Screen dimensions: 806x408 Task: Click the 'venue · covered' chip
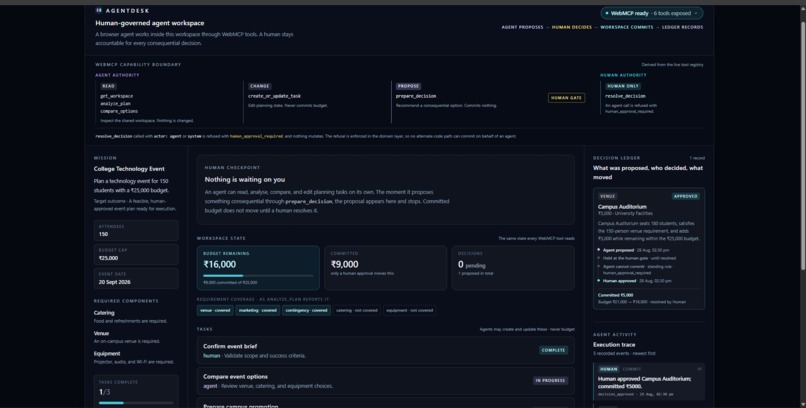(215, 310)
